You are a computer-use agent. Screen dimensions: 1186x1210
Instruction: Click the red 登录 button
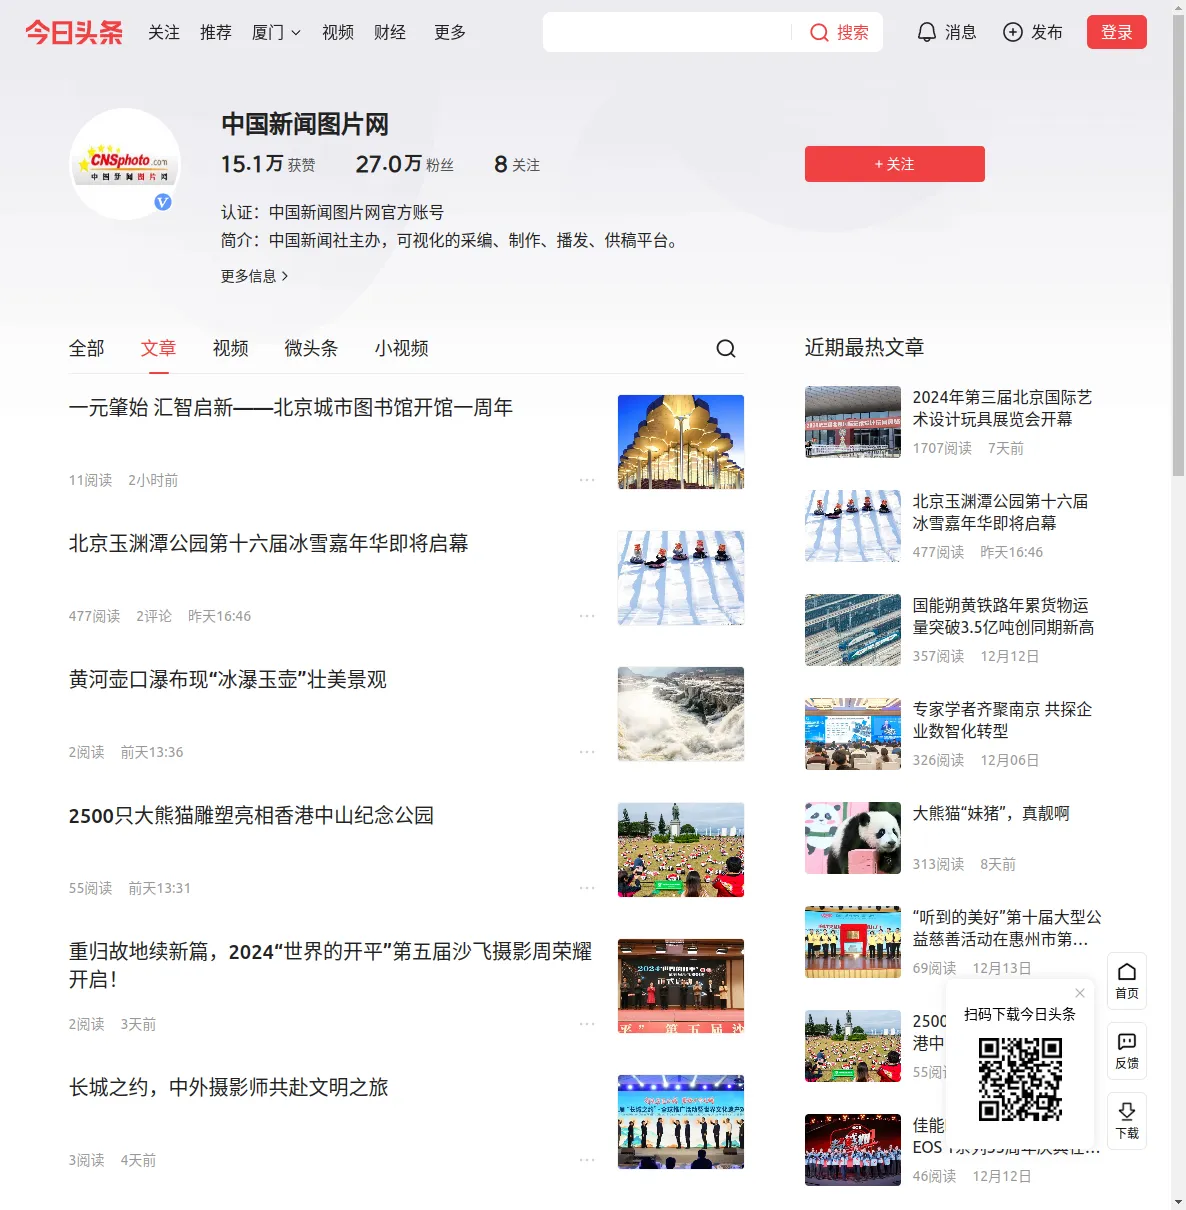[1117, 32]
